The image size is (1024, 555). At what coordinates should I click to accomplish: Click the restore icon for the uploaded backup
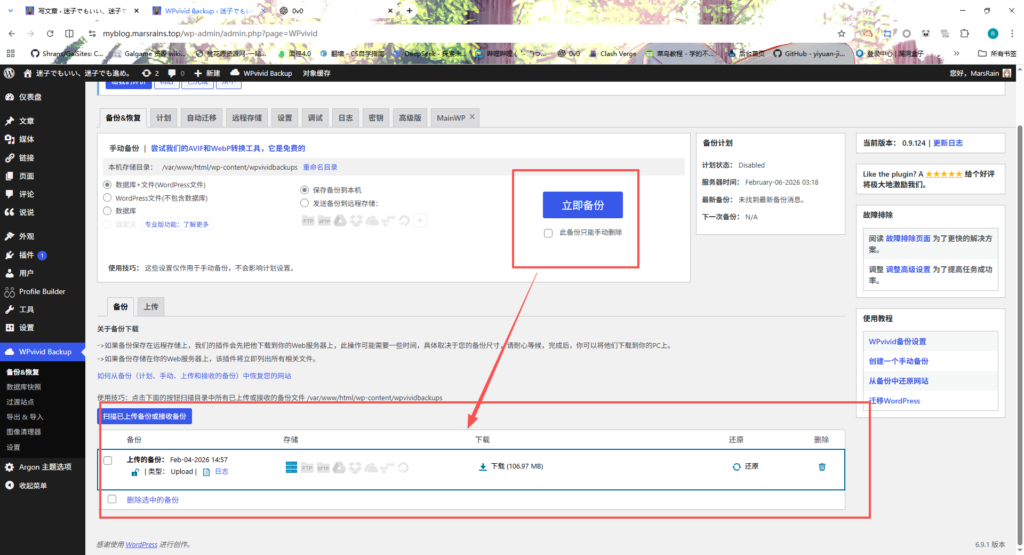tap(737, 466)
